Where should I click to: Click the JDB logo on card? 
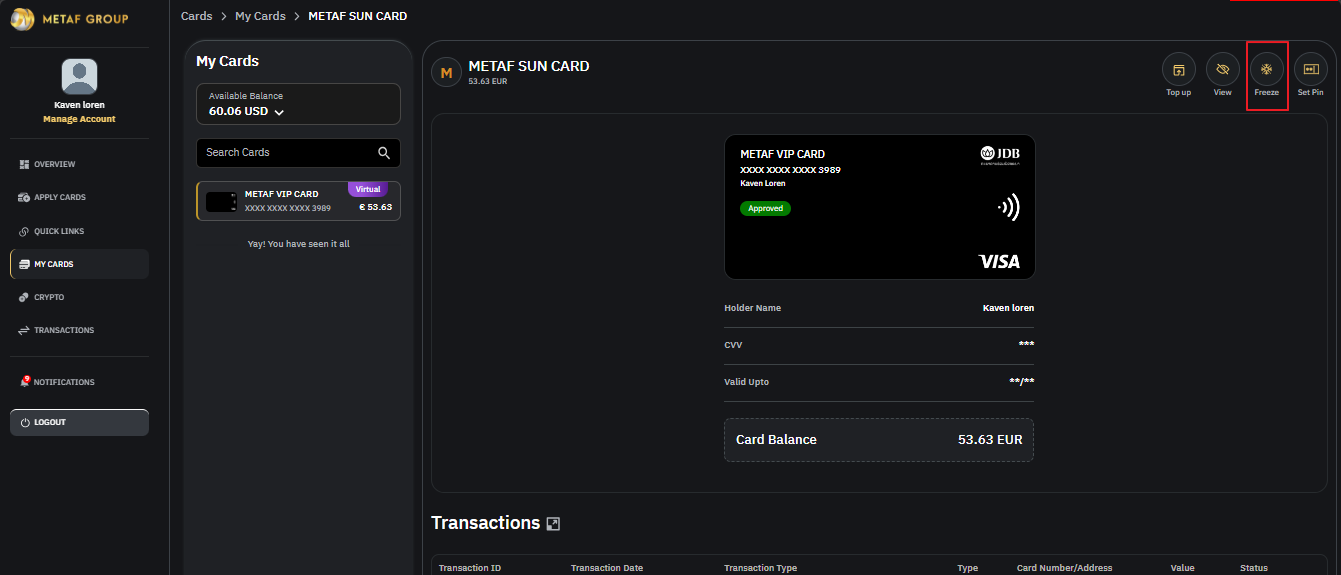[x=1000, y=154]
